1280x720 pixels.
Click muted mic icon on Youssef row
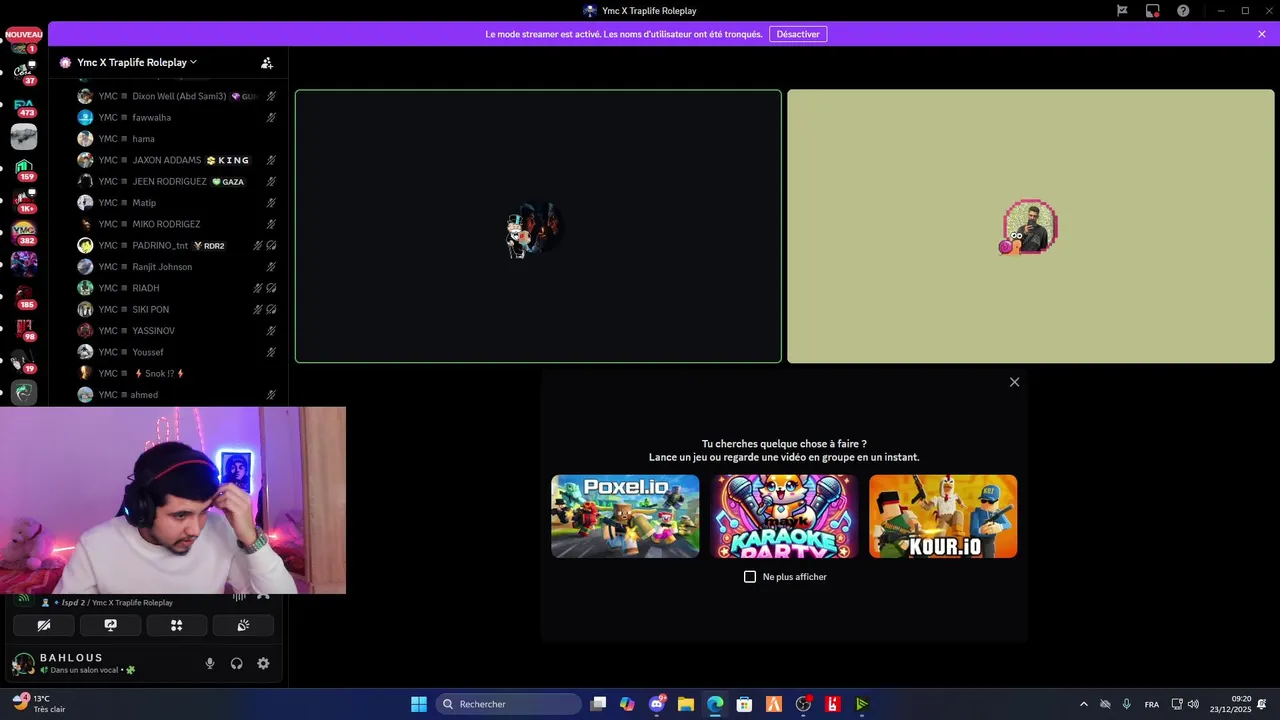pyautogui.click(x=271, y=352)
